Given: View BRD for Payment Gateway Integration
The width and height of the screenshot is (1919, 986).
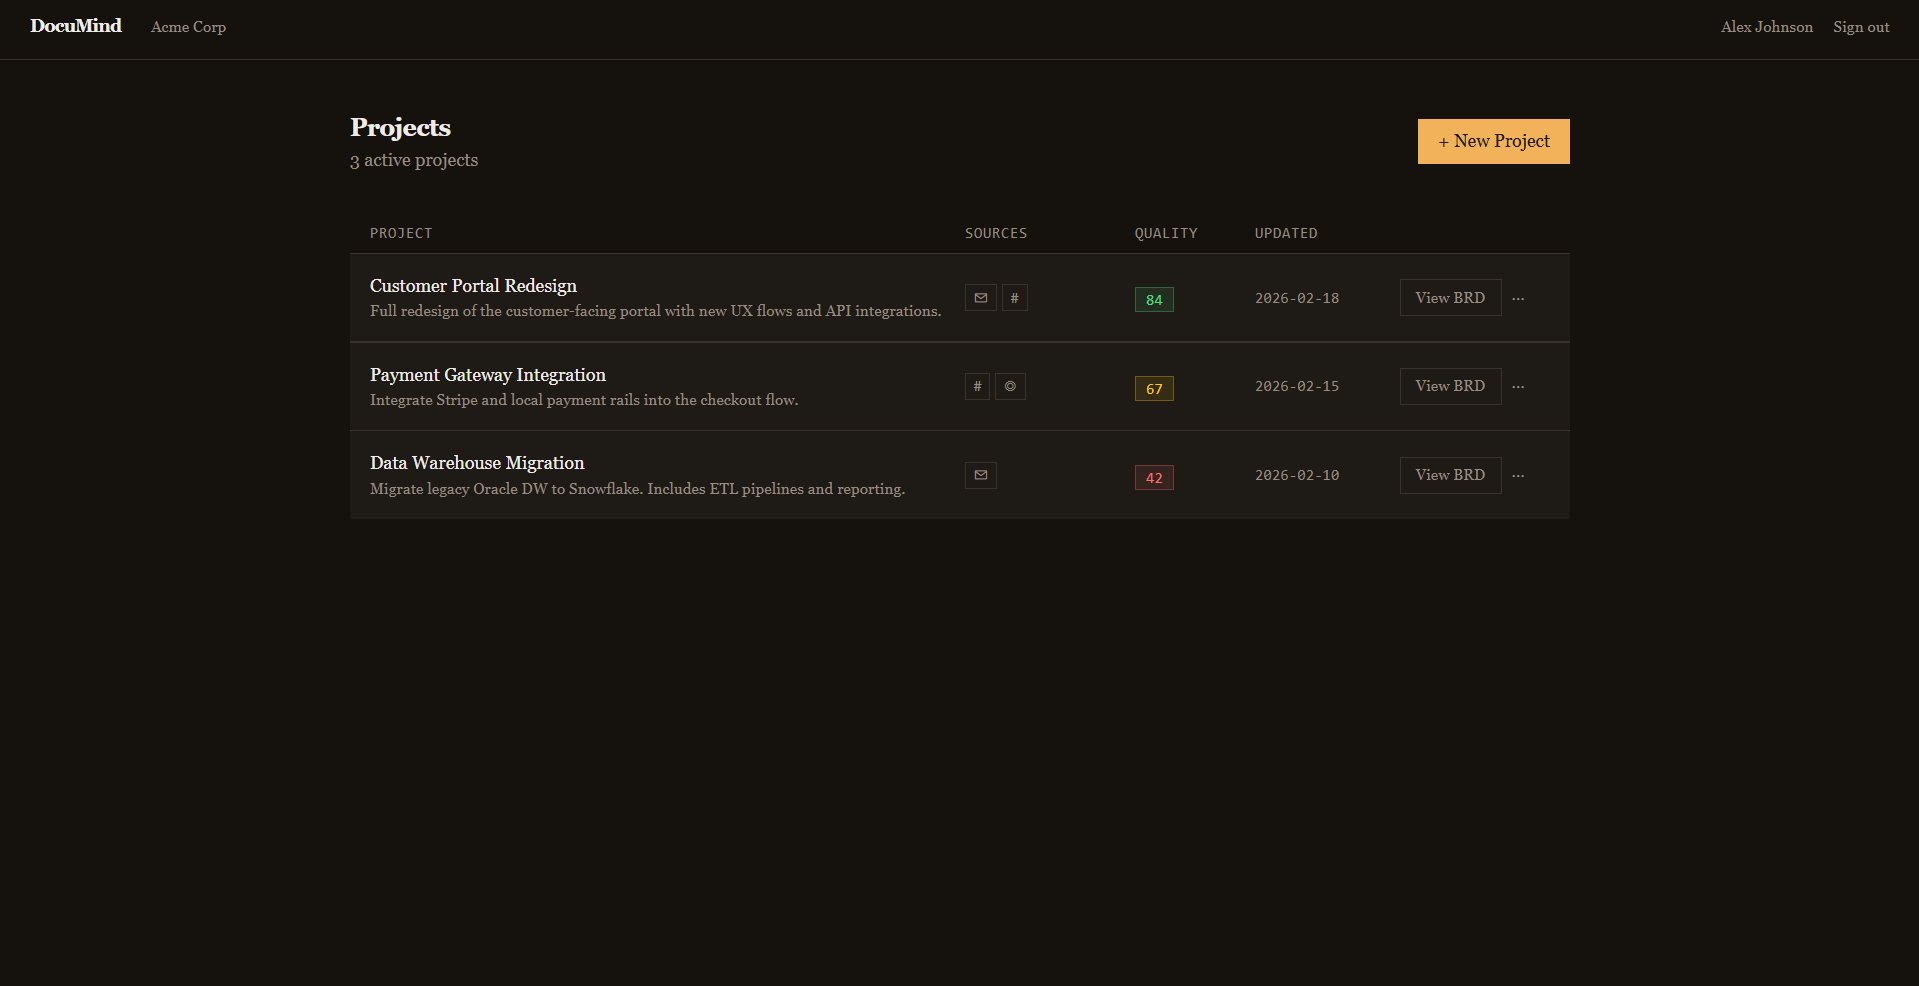Looking at the screenshot, I should tap(1450, 386).
